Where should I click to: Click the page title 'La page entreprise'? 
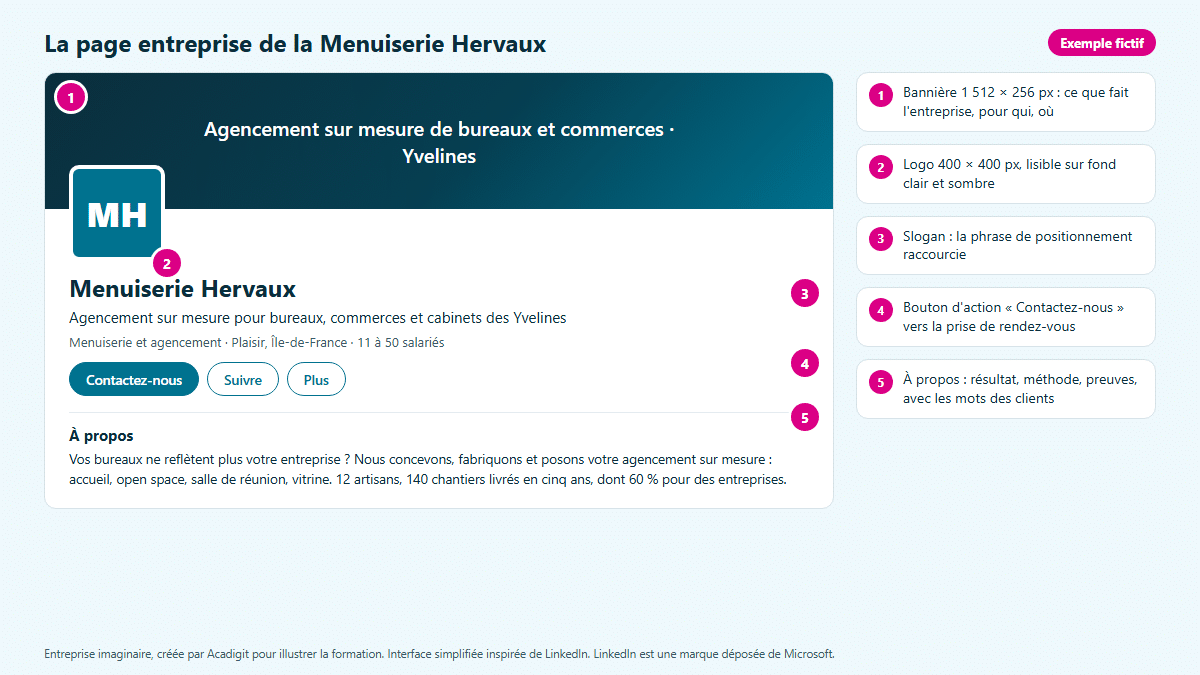[x=295, y=44]
